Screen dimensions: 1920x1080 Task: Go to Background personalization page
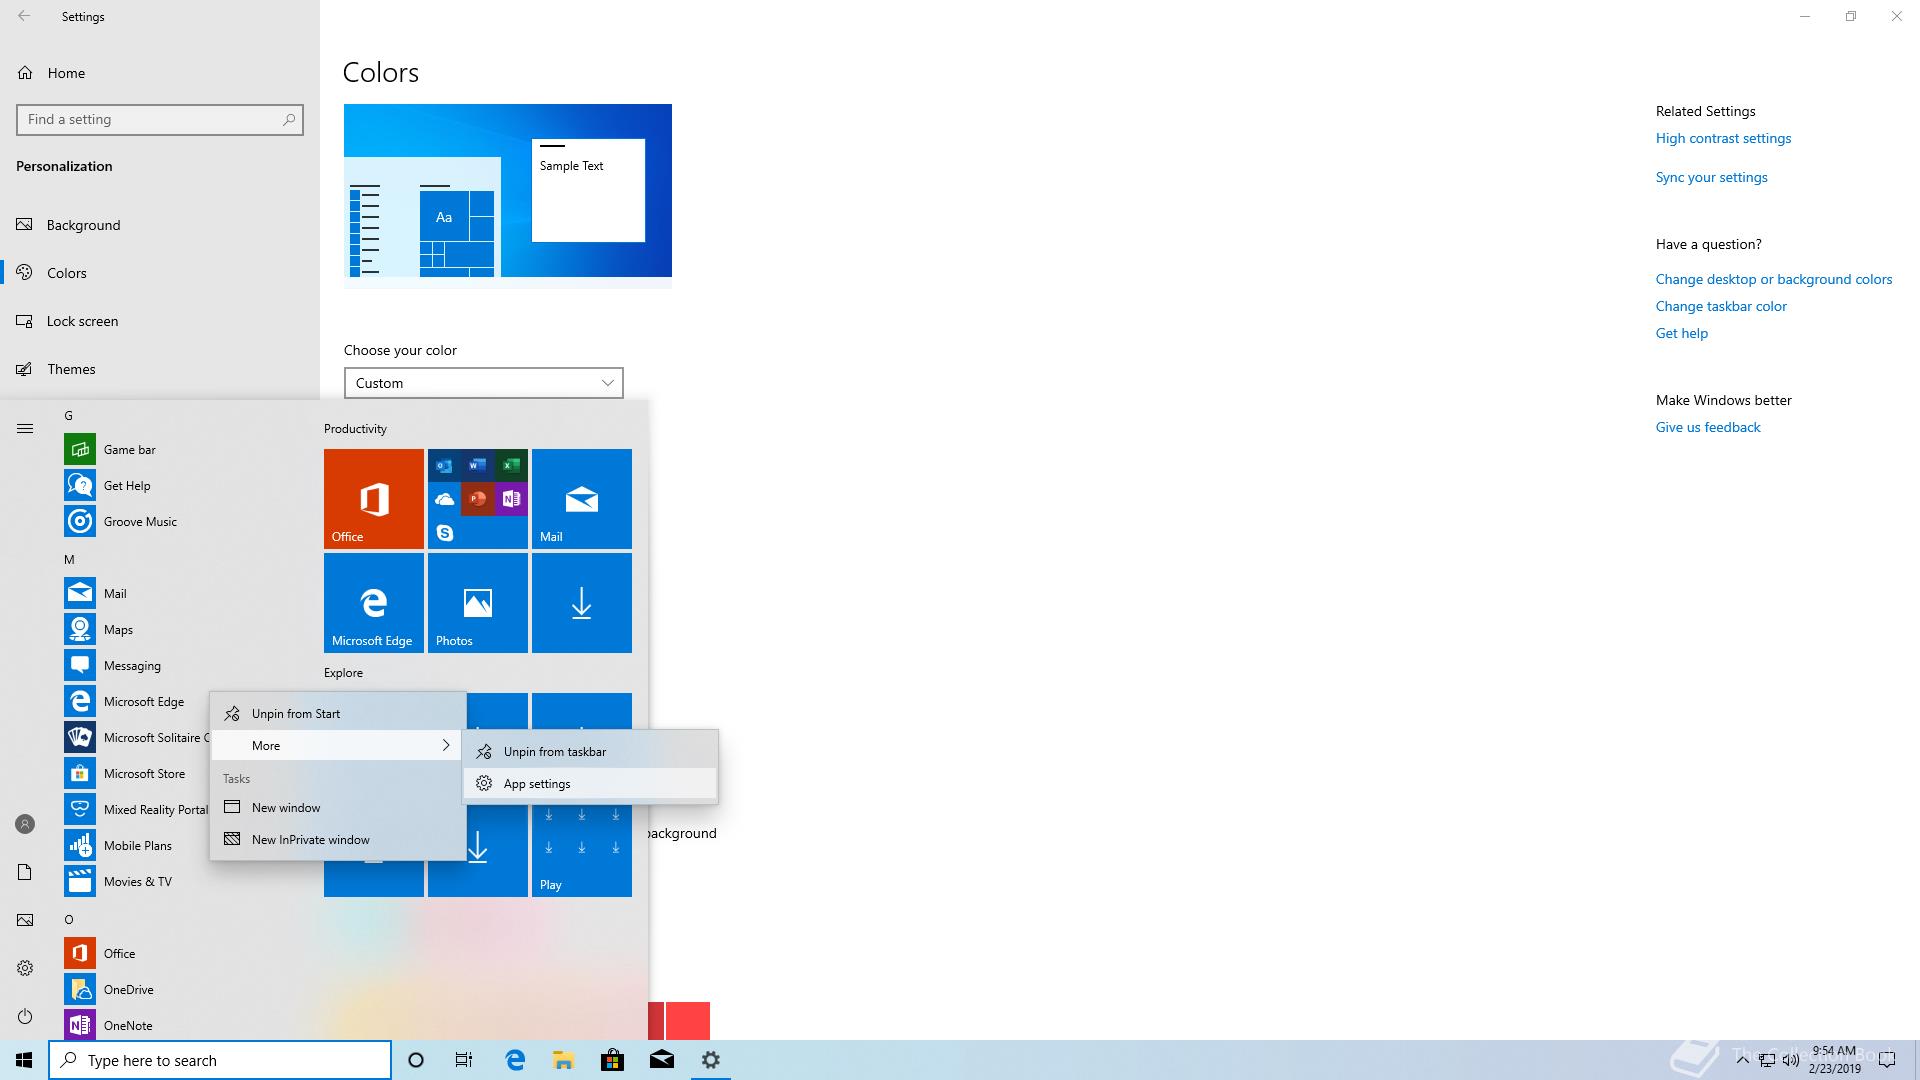160,225
